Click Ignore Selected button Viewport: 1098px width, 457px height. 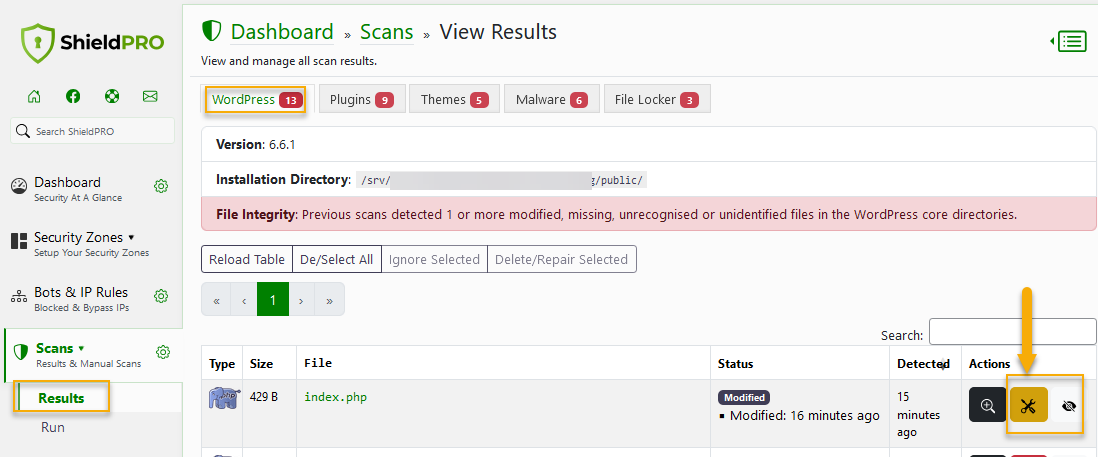[x=434, y=259]
